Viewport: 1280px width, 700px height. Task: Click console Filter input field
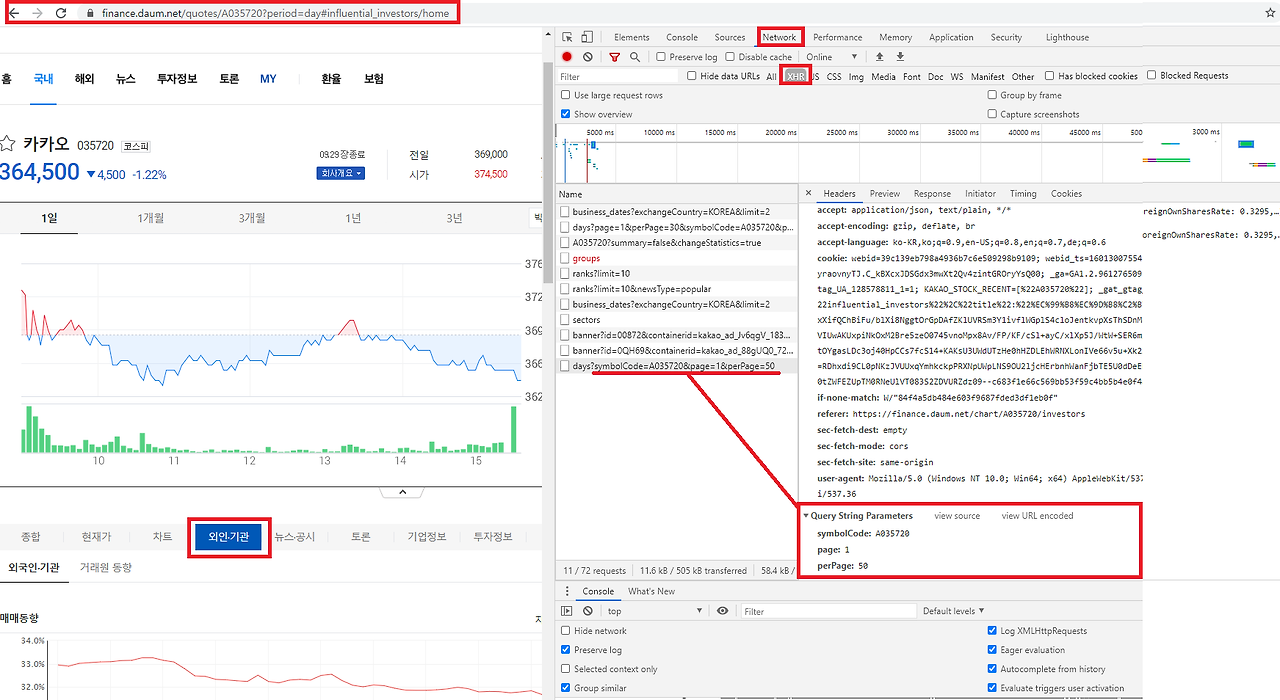(827, 611)
